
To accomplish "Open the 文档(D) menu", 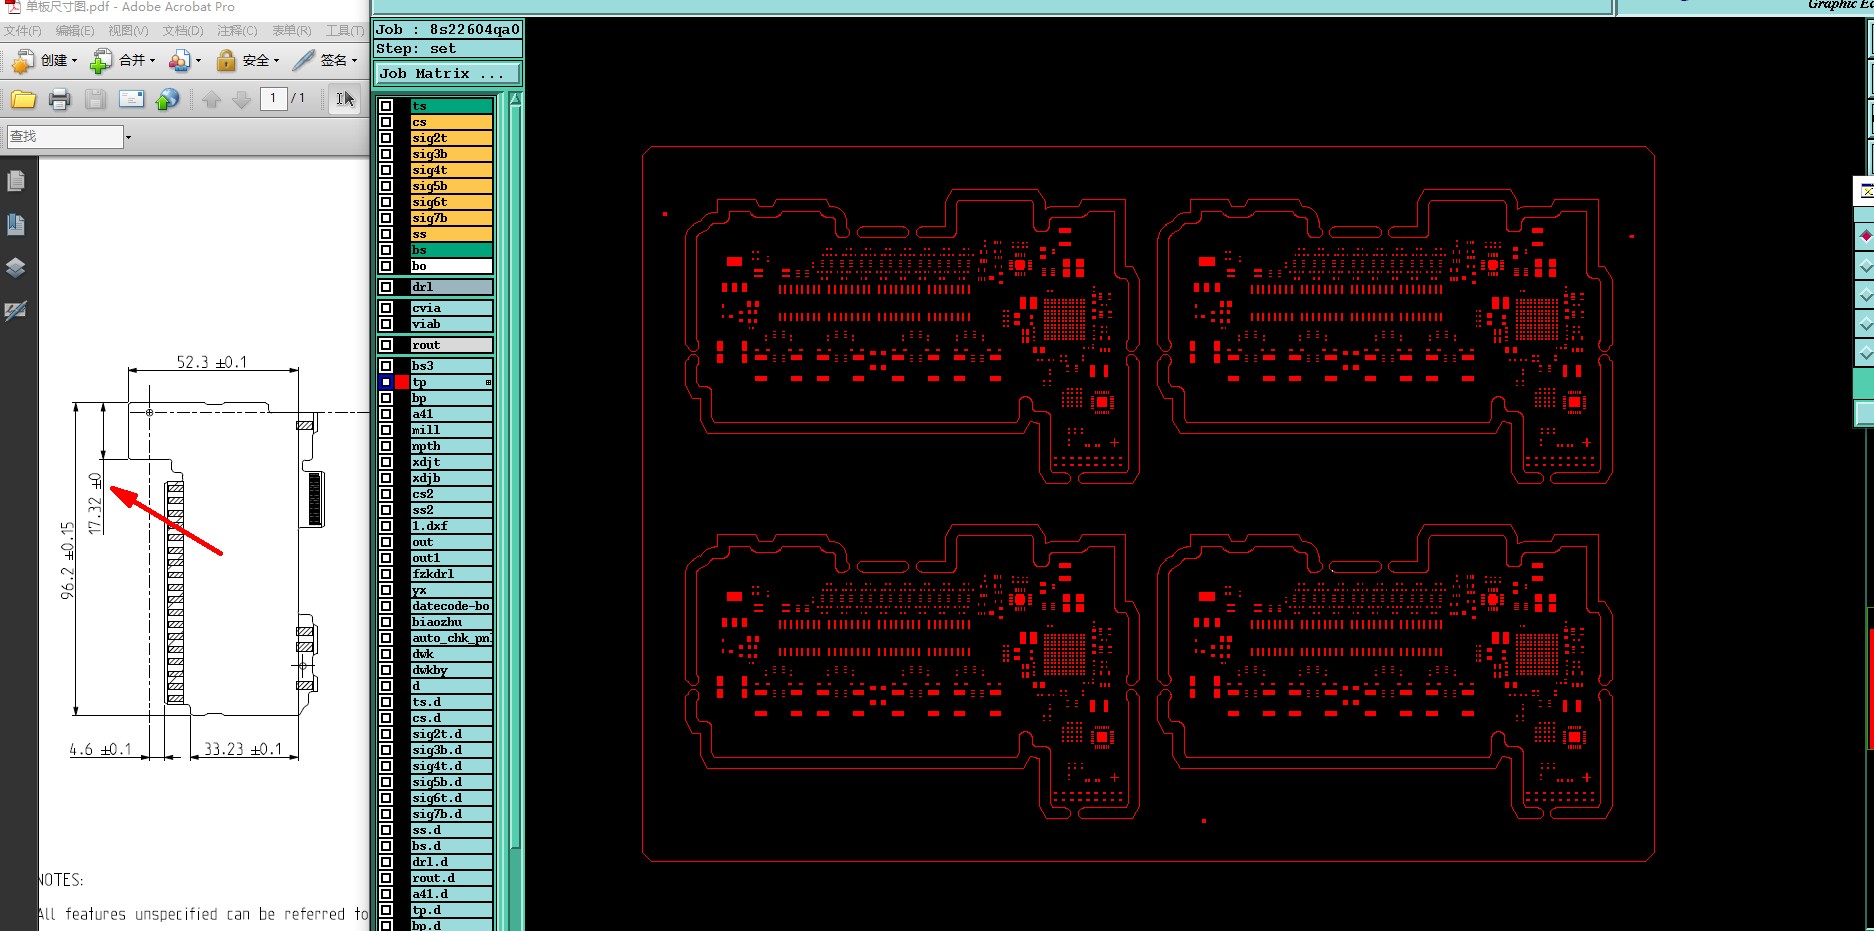I will point(183,31).
